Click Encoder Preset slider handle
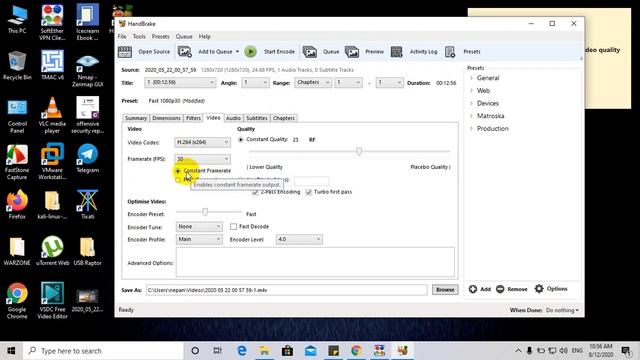Image resolution: width=640 pixels, height=360 pixels. (205, 211)
